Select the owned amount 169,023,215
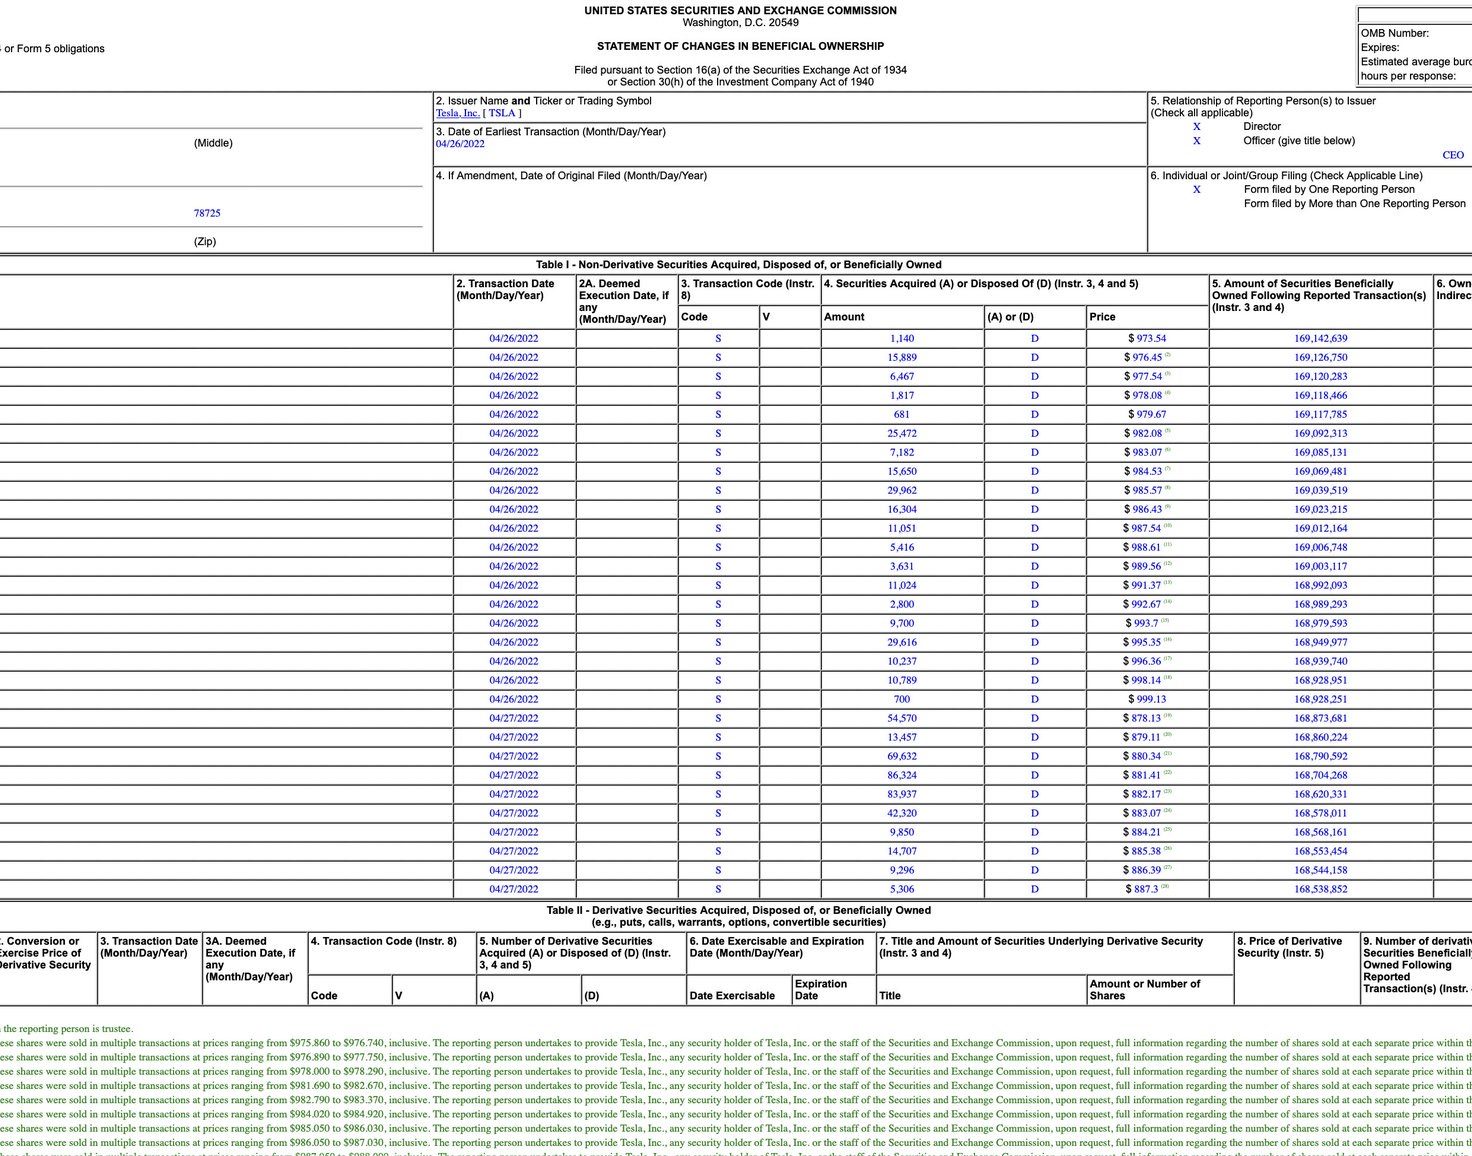Screen dimensions: 1472x1156 pyautogui.click(x=1320, y=510)
